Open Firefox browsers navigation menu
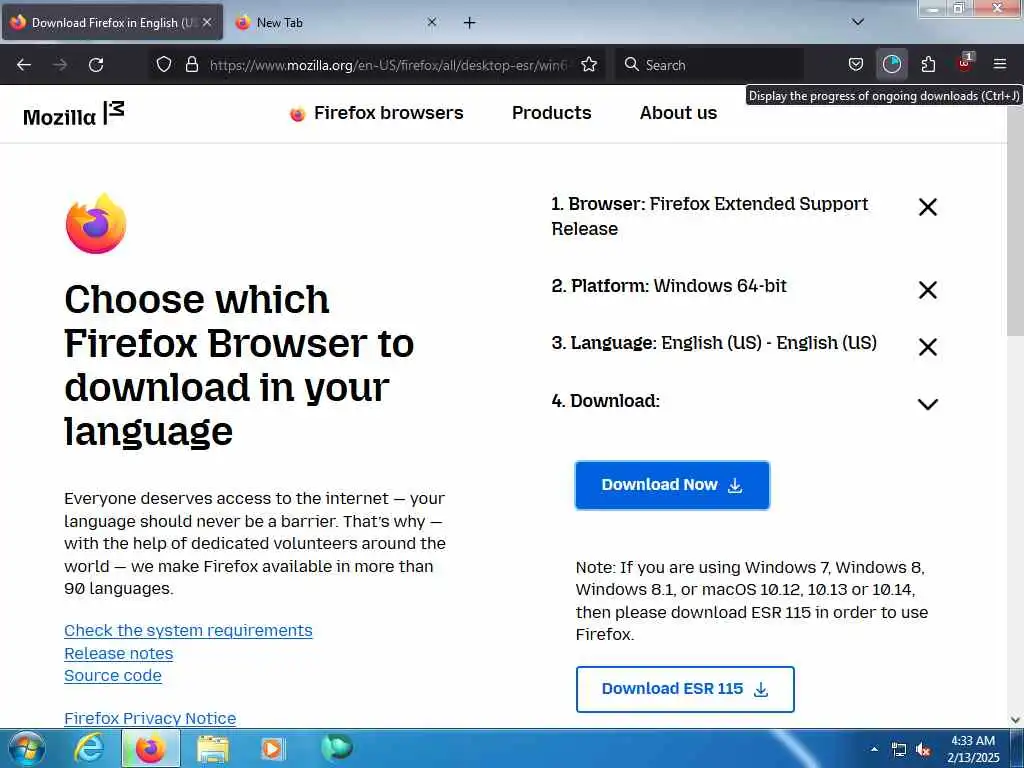 click(376, 113)
